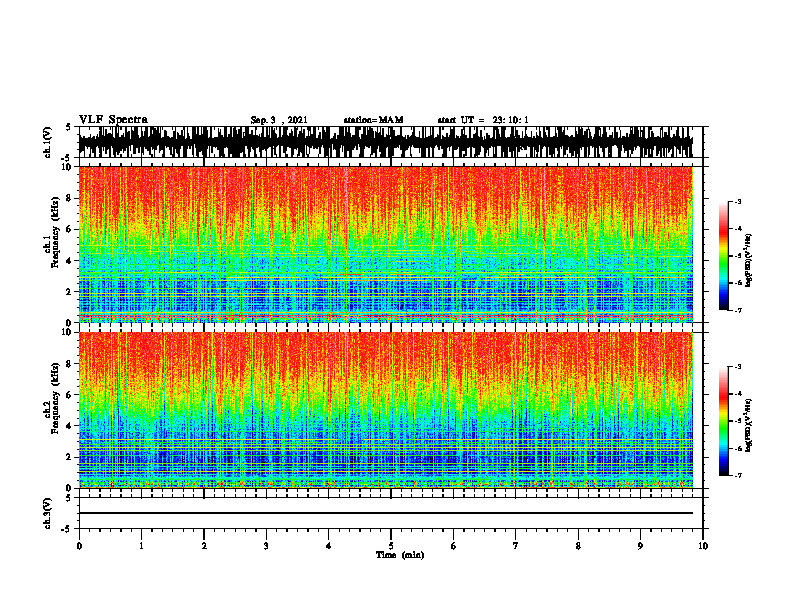Click the ch.1 frequency tick "4"
792x612 pixels.
70,261
